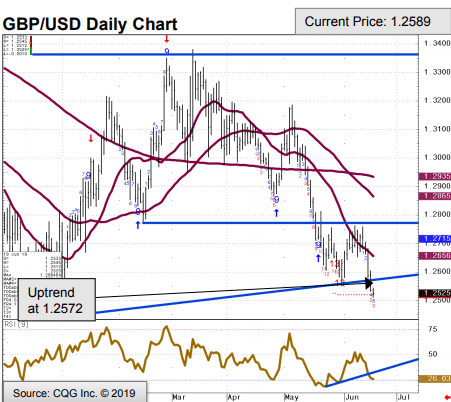Select the Jun month label on the time axis
This screenshot has width=451, height=402.
[x=352, y=397]
